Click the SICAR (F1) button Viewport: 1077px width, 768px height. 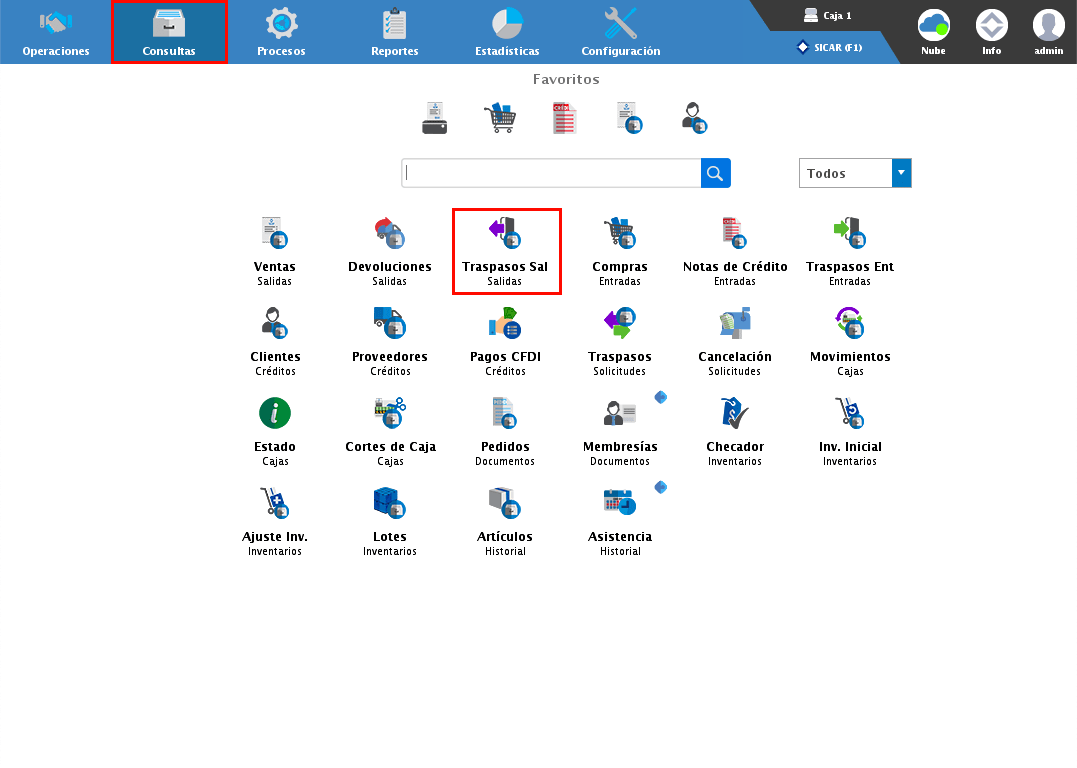coord(830,47)
